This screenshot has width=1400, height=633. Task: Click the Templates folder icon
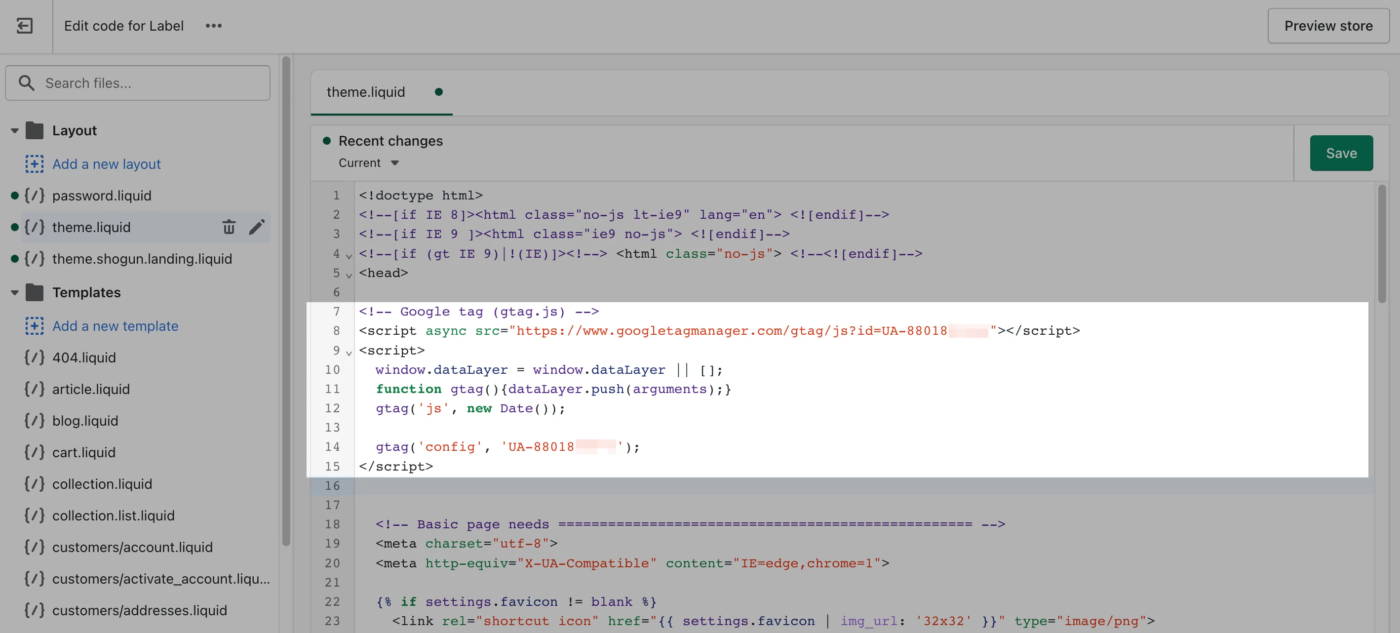click(35, 293)
